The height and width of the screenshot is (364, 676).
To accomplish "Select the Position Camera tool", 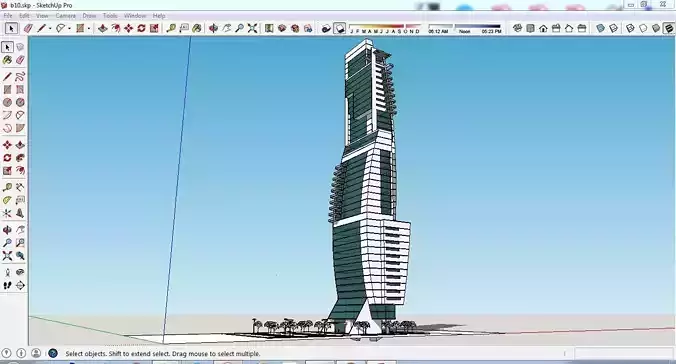I will point(7,273).
